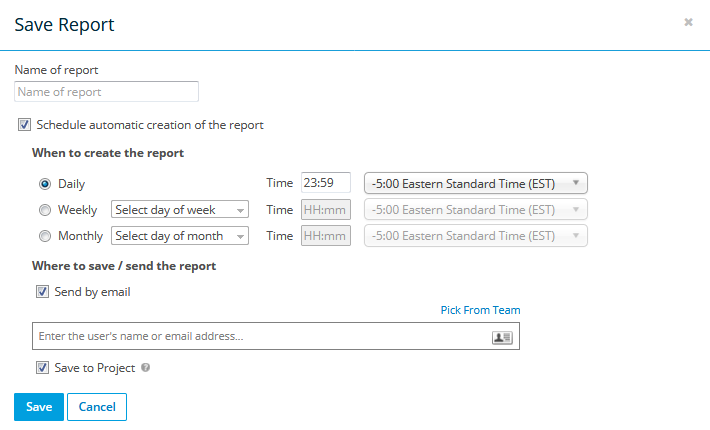
Task: Uncheck the Send by email checkbox
Action: tap(42, 293)
